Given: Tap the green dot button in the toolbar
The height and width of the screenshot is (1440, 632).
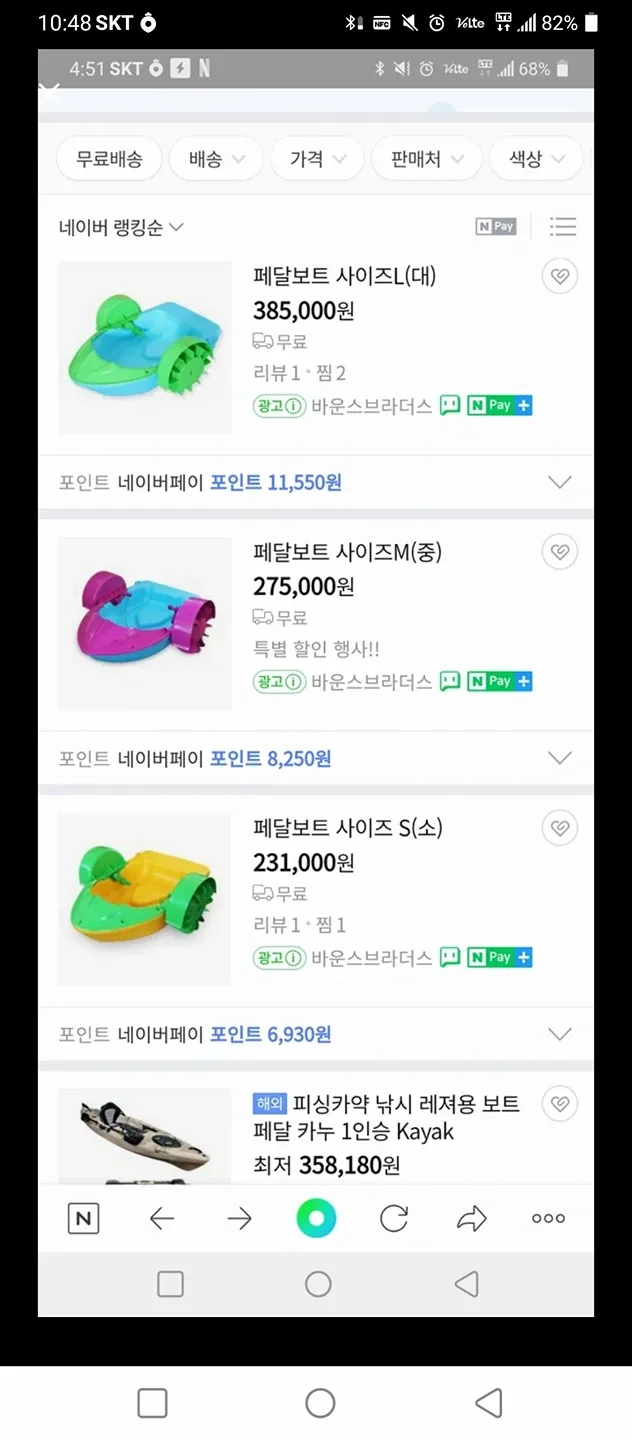Looking at the screenshot, I should point(316,1218).
